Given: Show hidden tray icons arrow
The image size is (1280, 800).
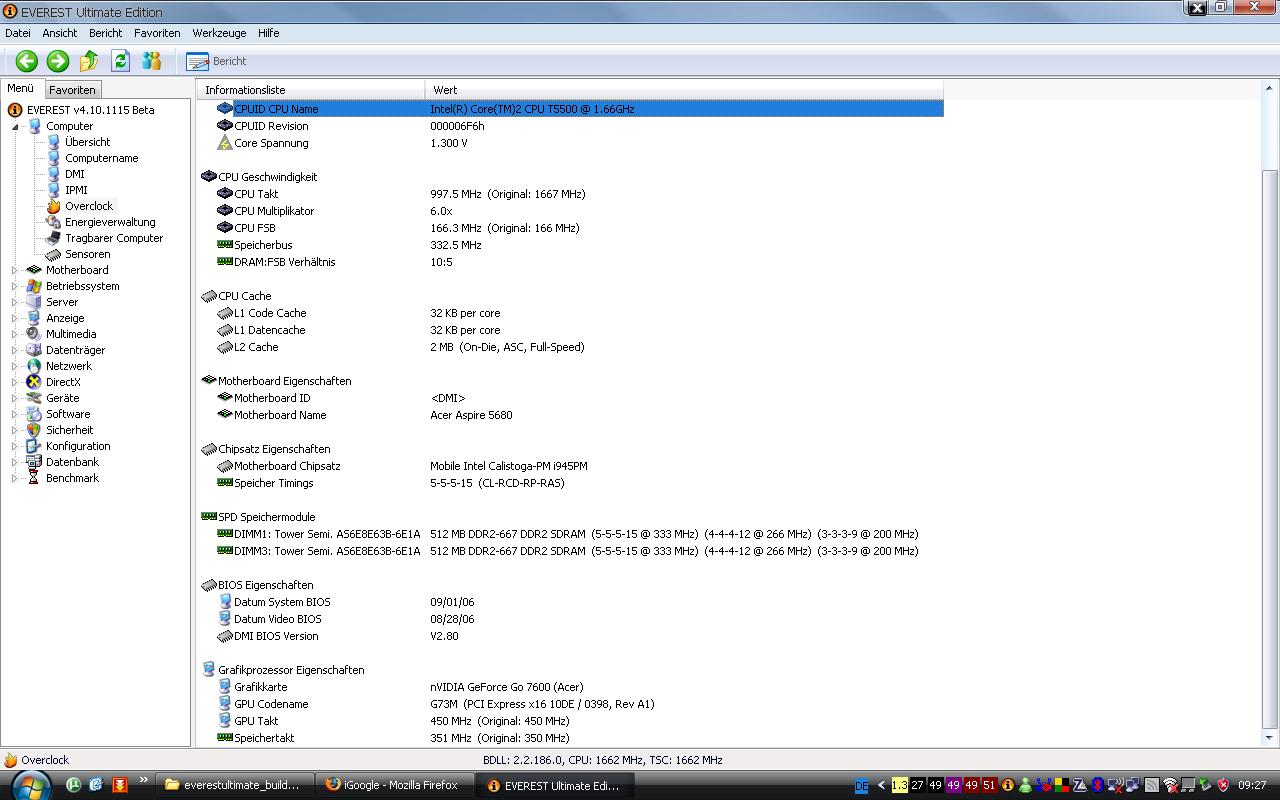Looking at the screenshot, I should coord(880,786).
